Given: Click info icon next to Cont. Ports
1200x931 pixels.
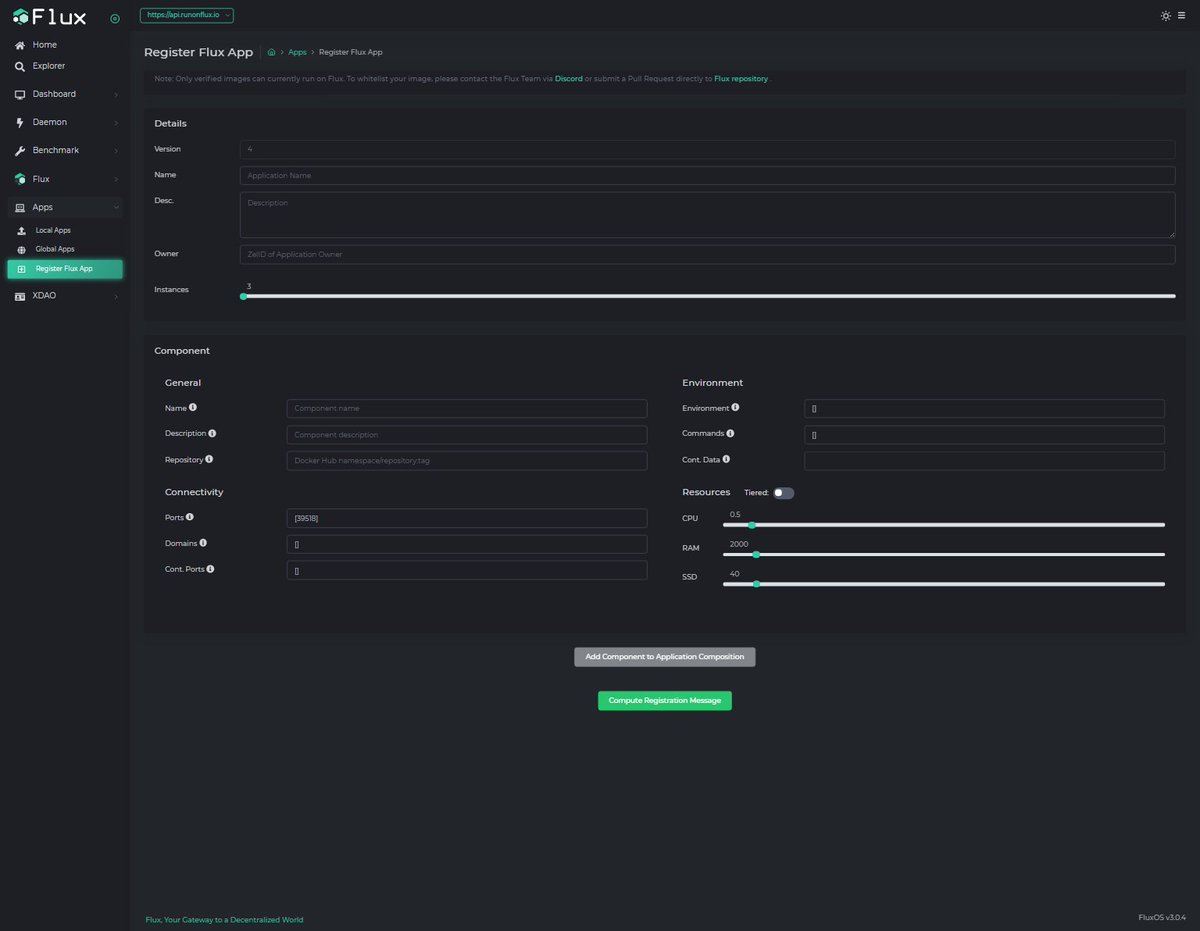Looking at the screenshot, I should coord(210,568).
